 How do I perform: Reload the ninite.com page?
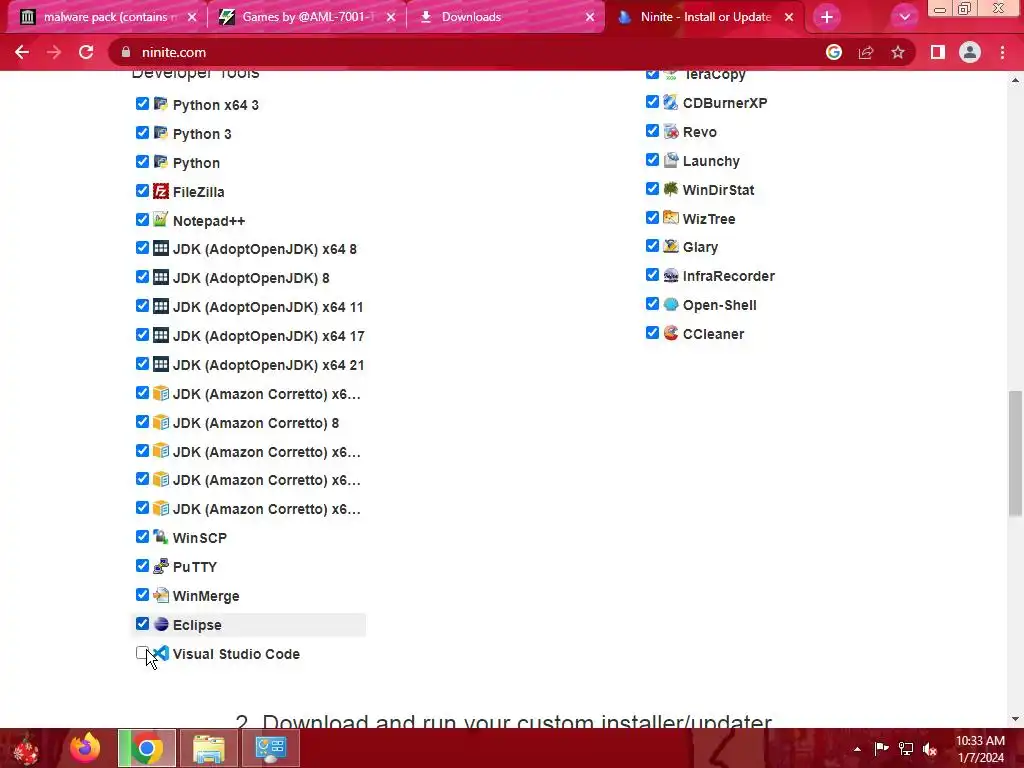click(86, 52)
